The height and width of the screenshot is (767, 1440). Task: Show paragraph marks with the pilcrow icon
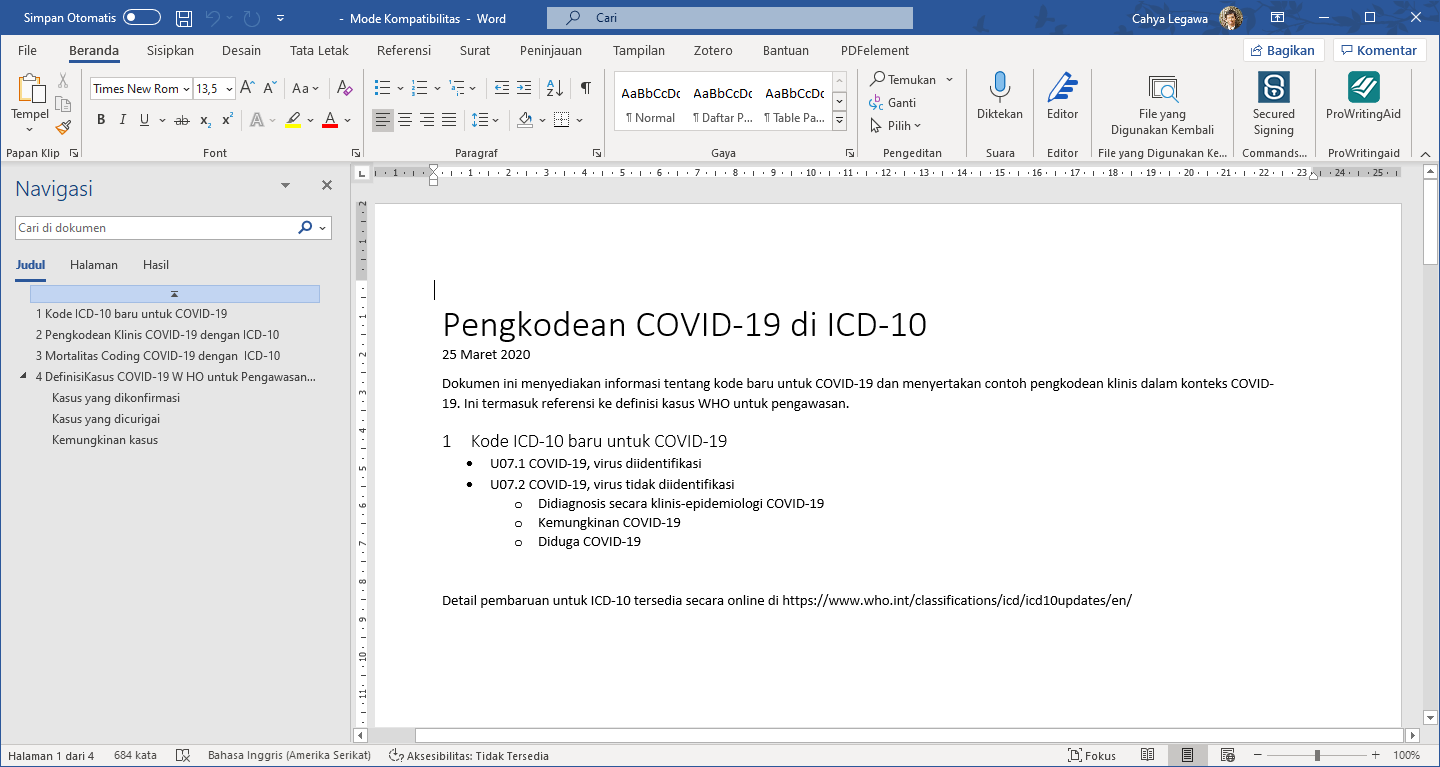[x=586, y=88]
